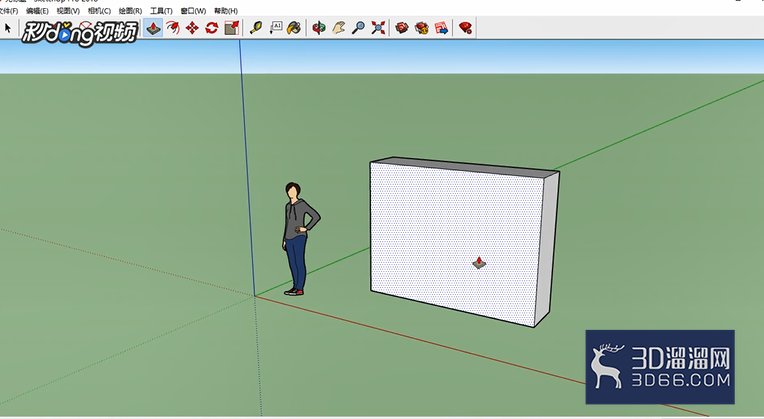Click the narrow right side face of box
Screen dimensions: 764x419
point(547,246)
